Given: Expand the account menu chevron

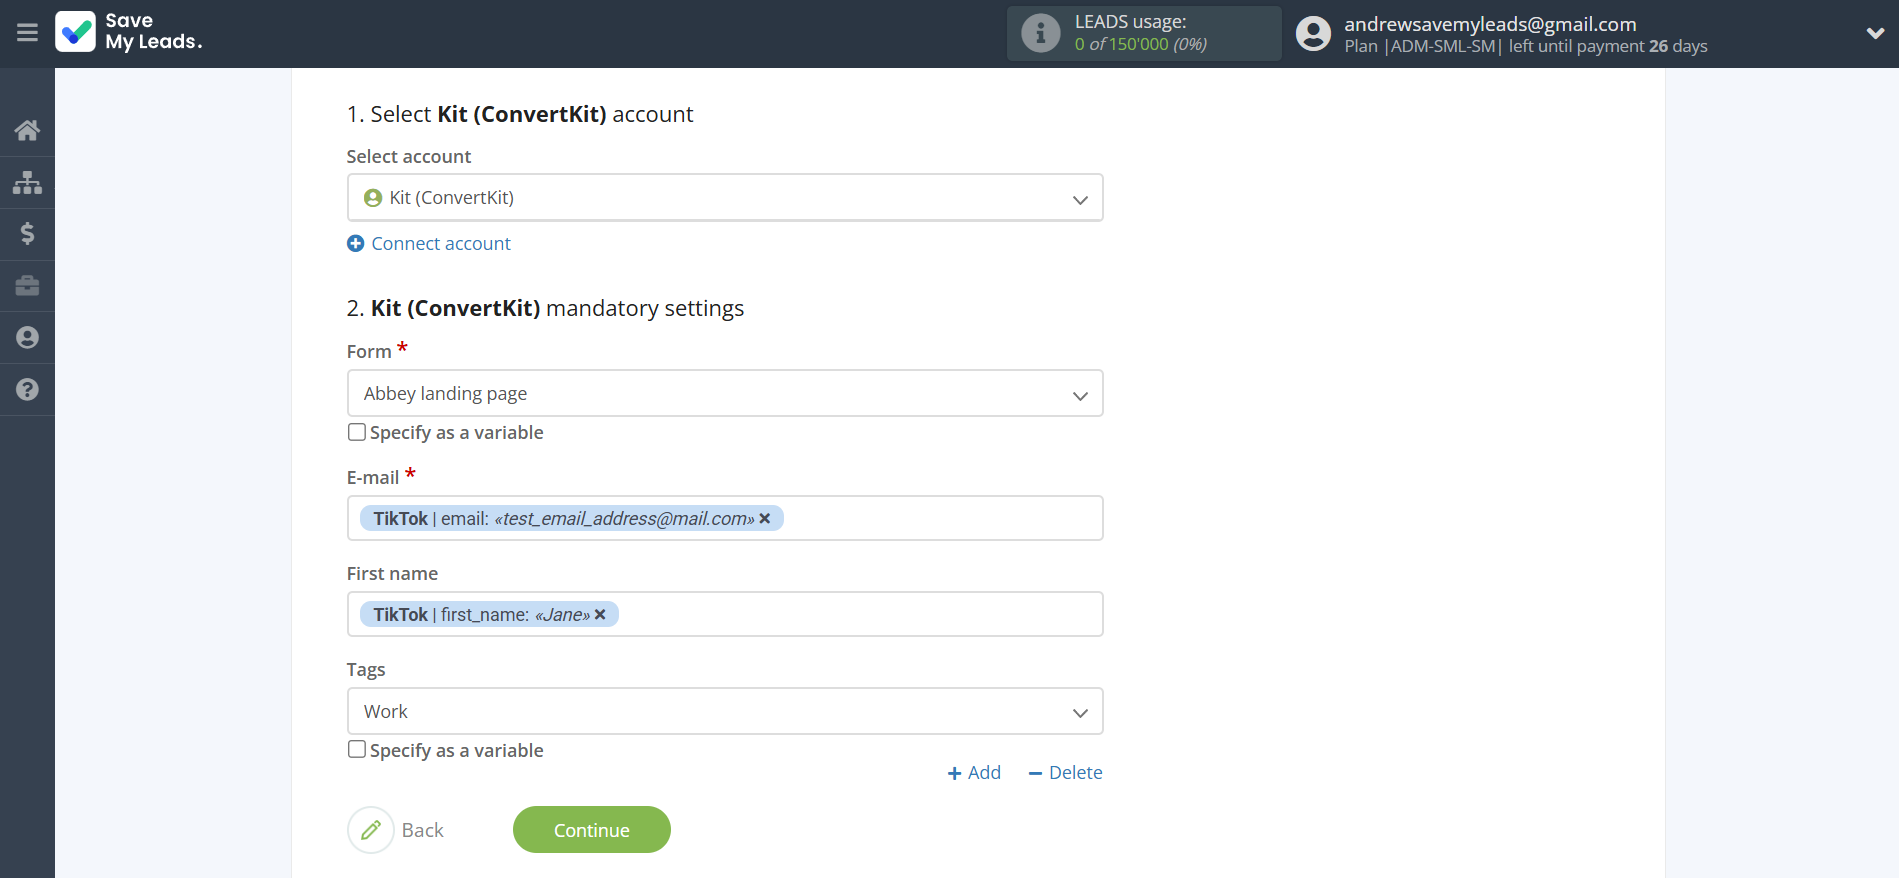Looking at the screenshot, I should [1875, 33].
